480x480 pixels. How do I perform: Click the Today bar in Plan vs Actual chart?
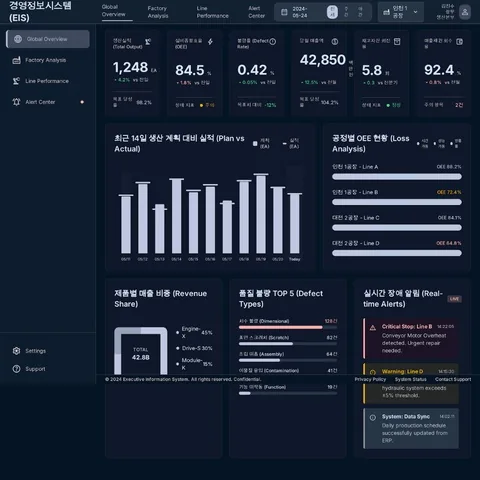295,223
